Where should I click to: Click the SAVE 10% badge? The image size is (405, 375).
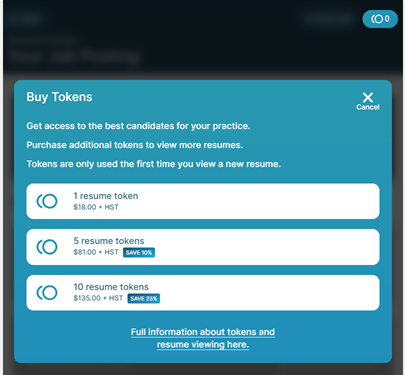pos(139,252)
